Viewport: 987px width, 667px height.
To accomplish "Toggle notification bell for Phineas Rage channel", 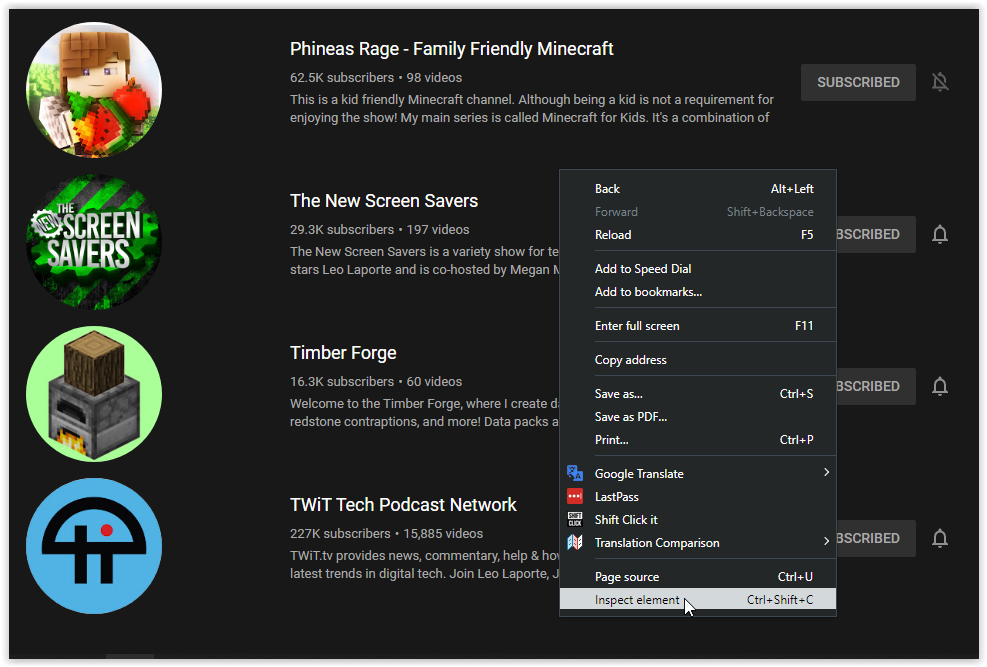I will coord(940,82).
